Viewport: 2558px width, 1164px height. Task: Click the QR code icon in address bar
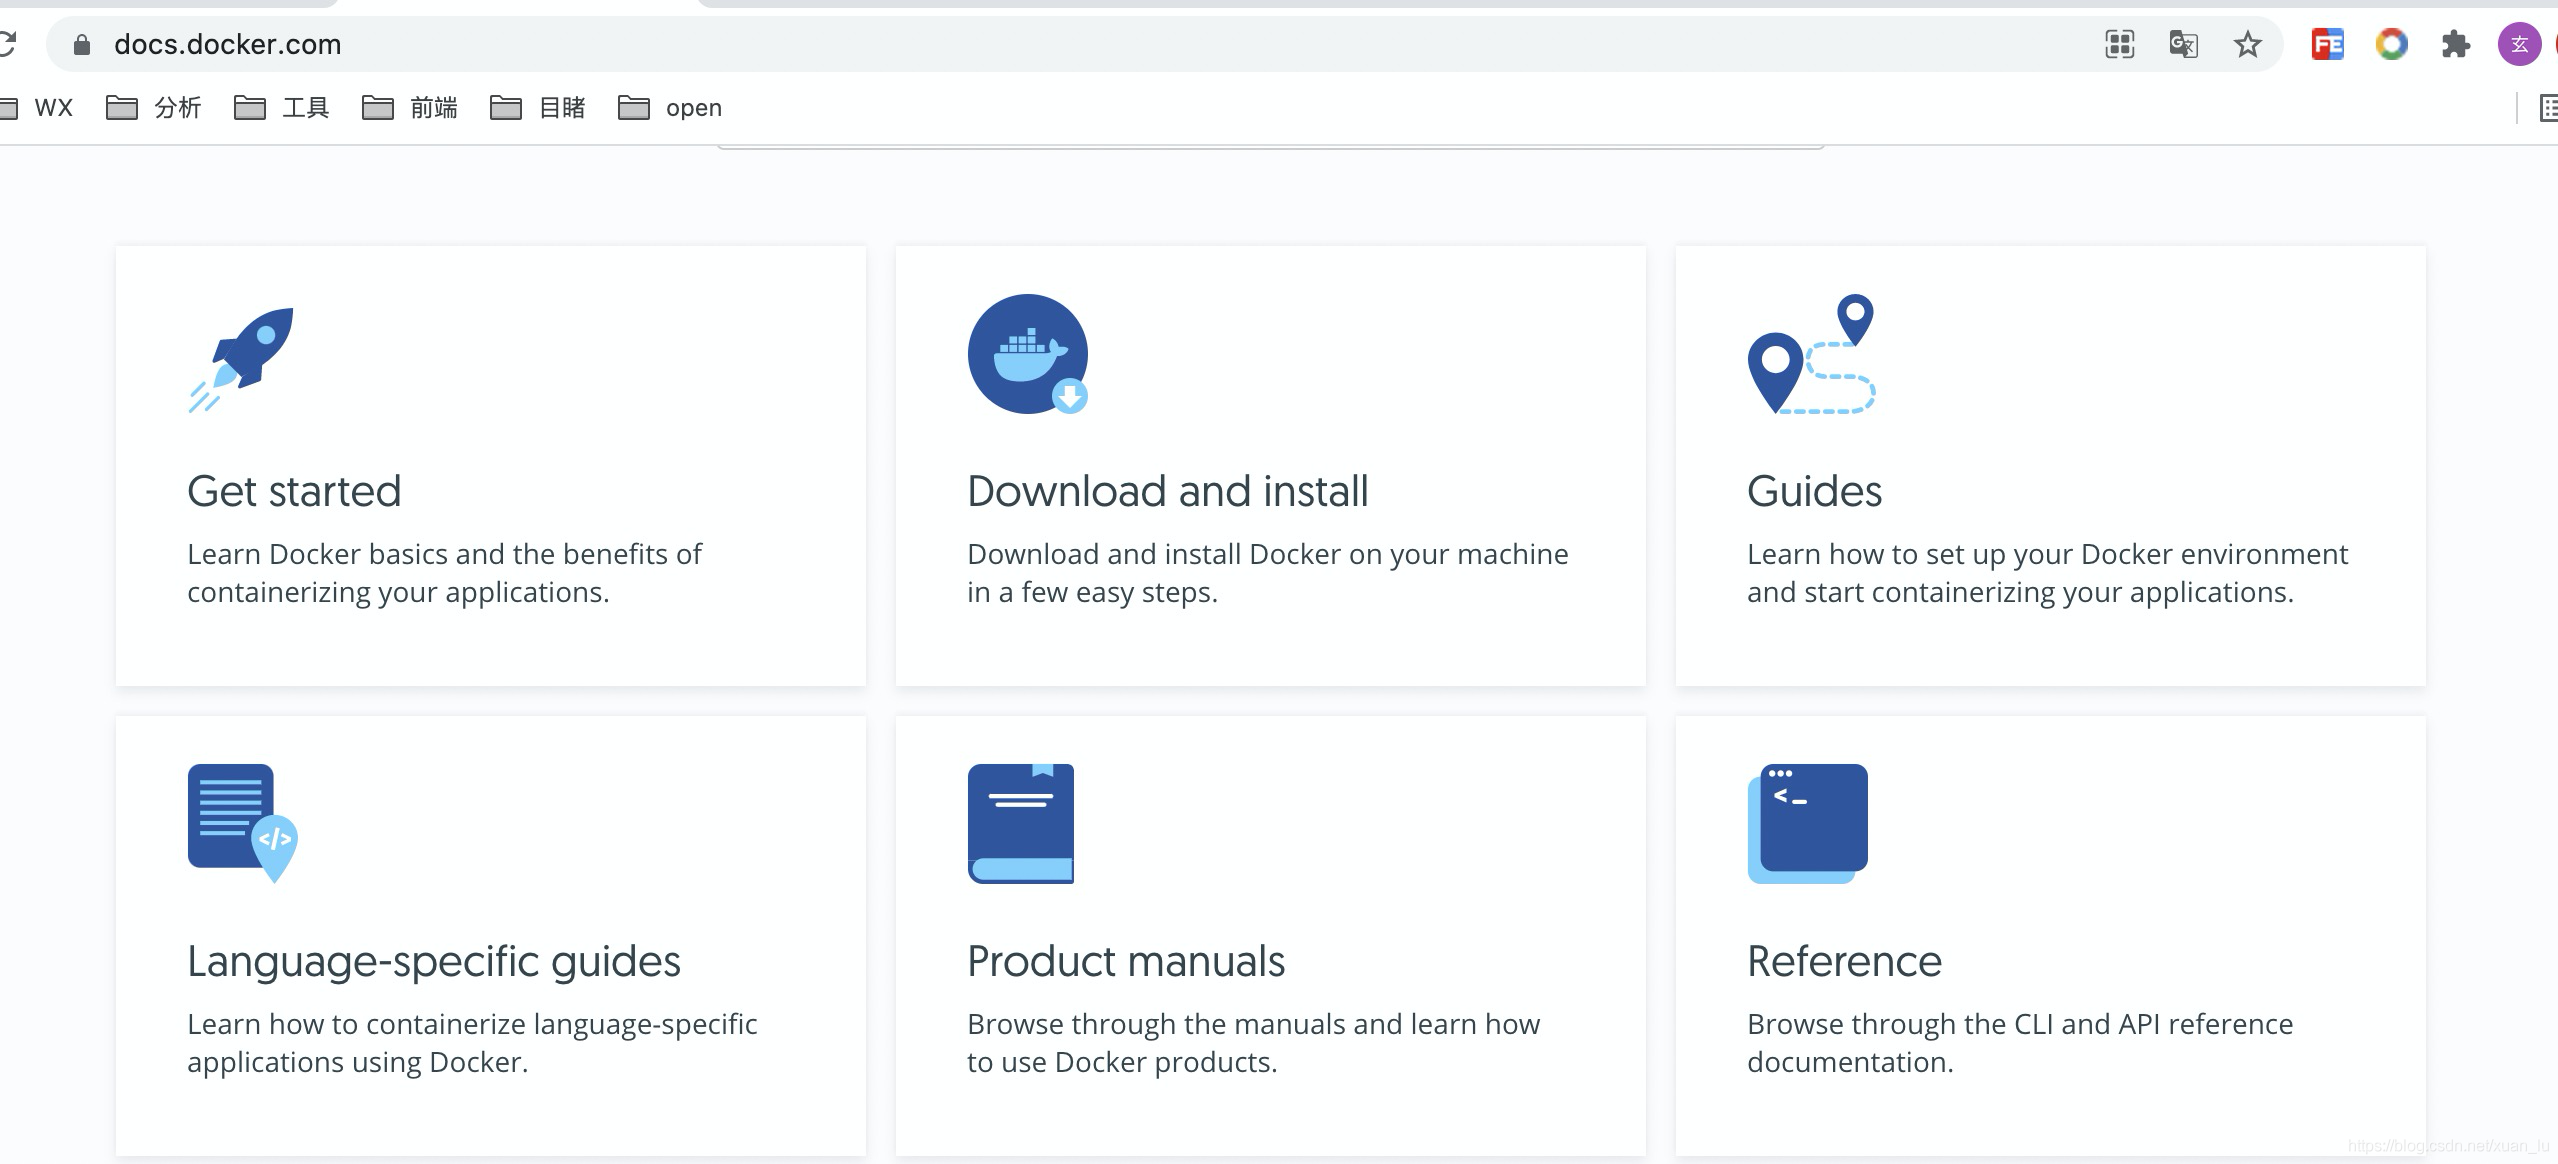[2119, 44]
